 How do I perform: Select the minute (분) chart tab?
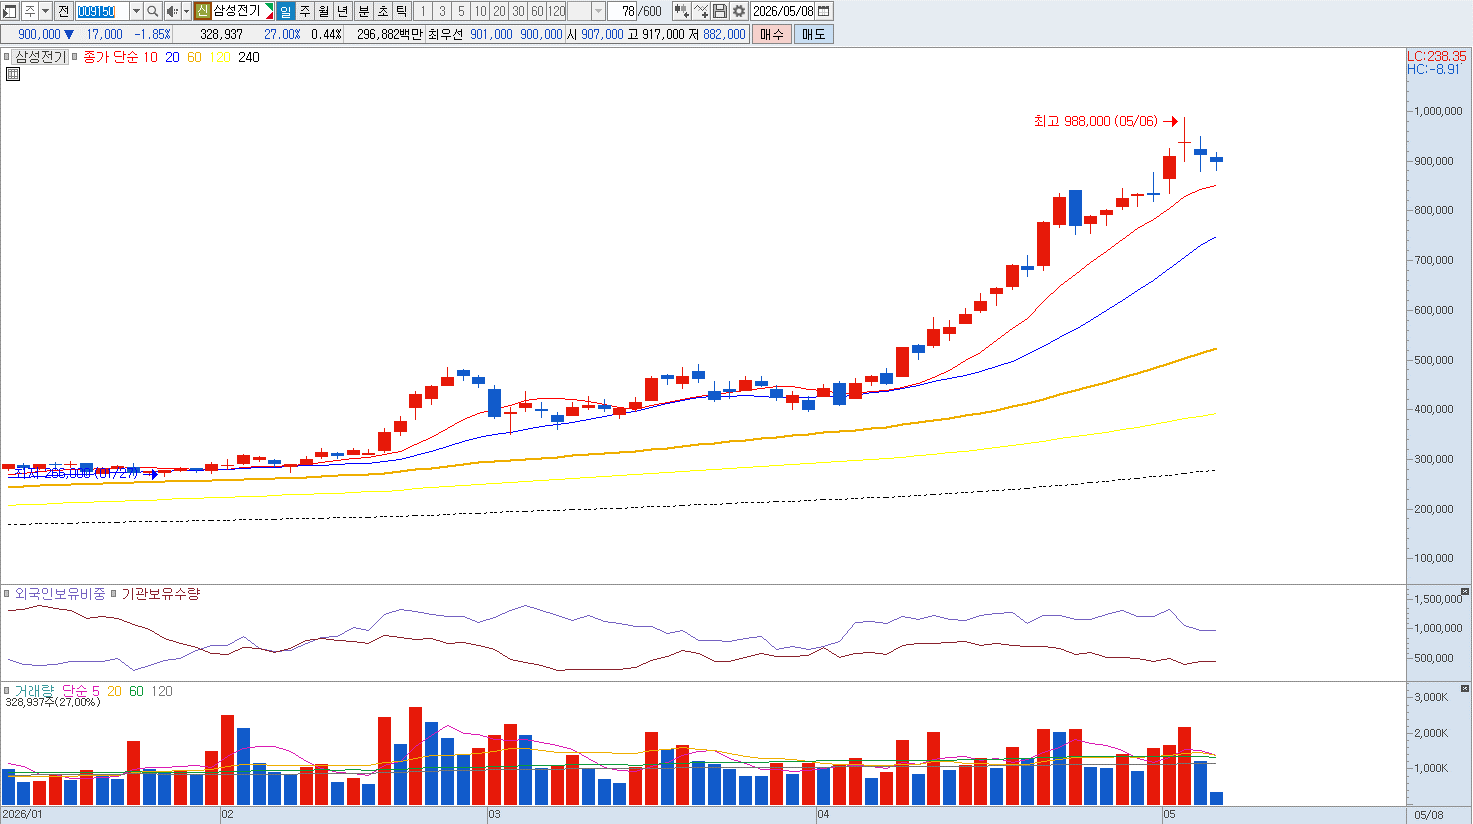tap(363, 11)
